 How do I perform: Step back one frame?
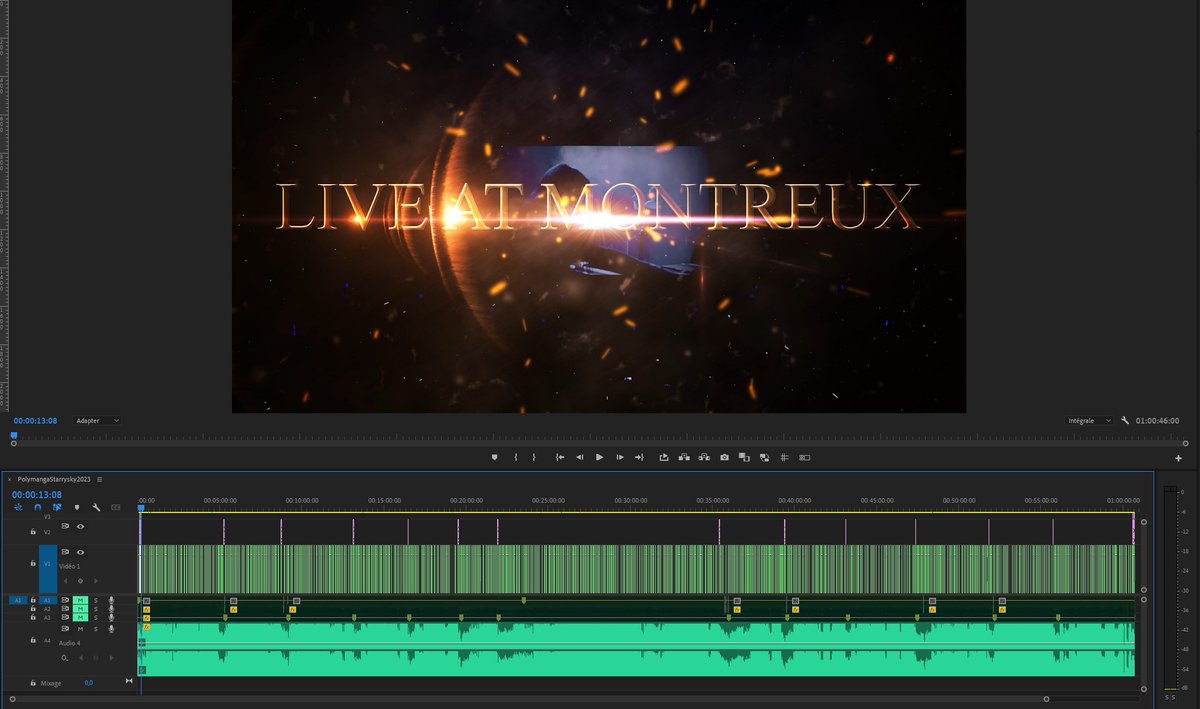579,457
